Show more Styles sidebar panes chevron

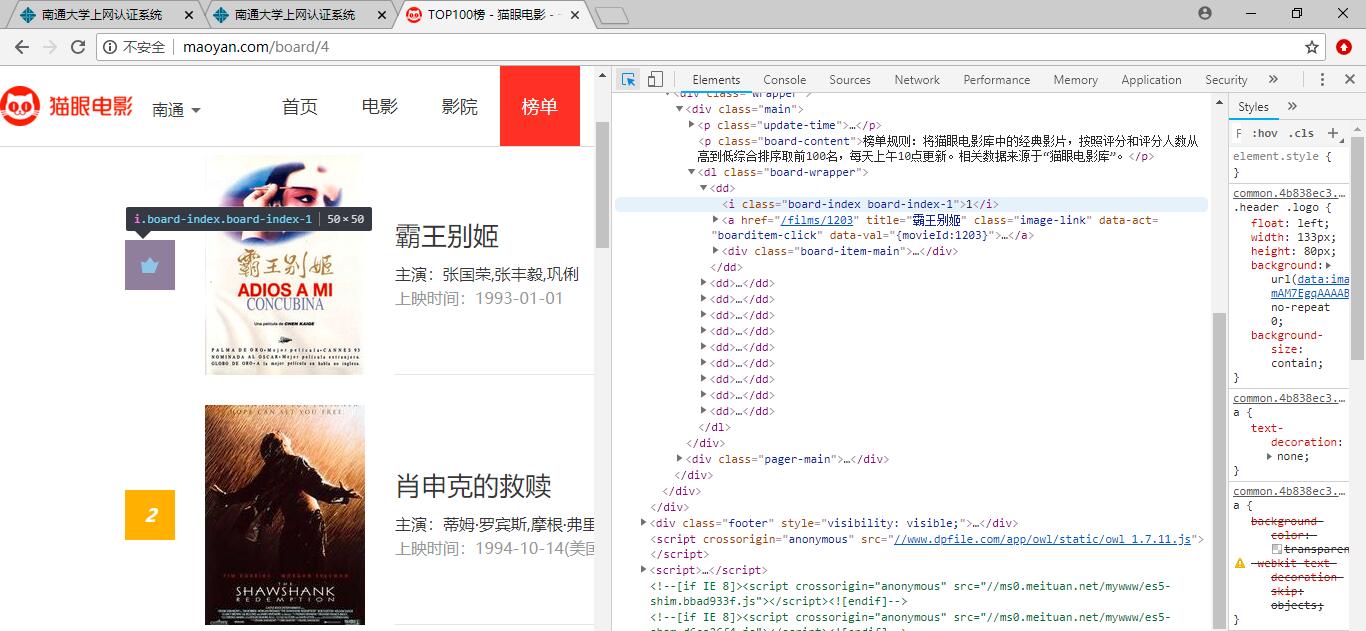(x=1292, y=106)
